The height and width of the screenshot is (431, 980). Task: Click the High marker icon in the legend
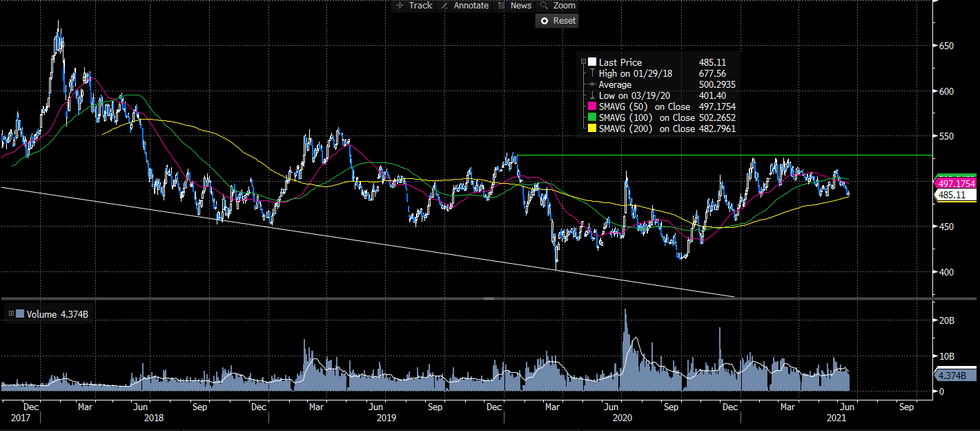[594, 73]
